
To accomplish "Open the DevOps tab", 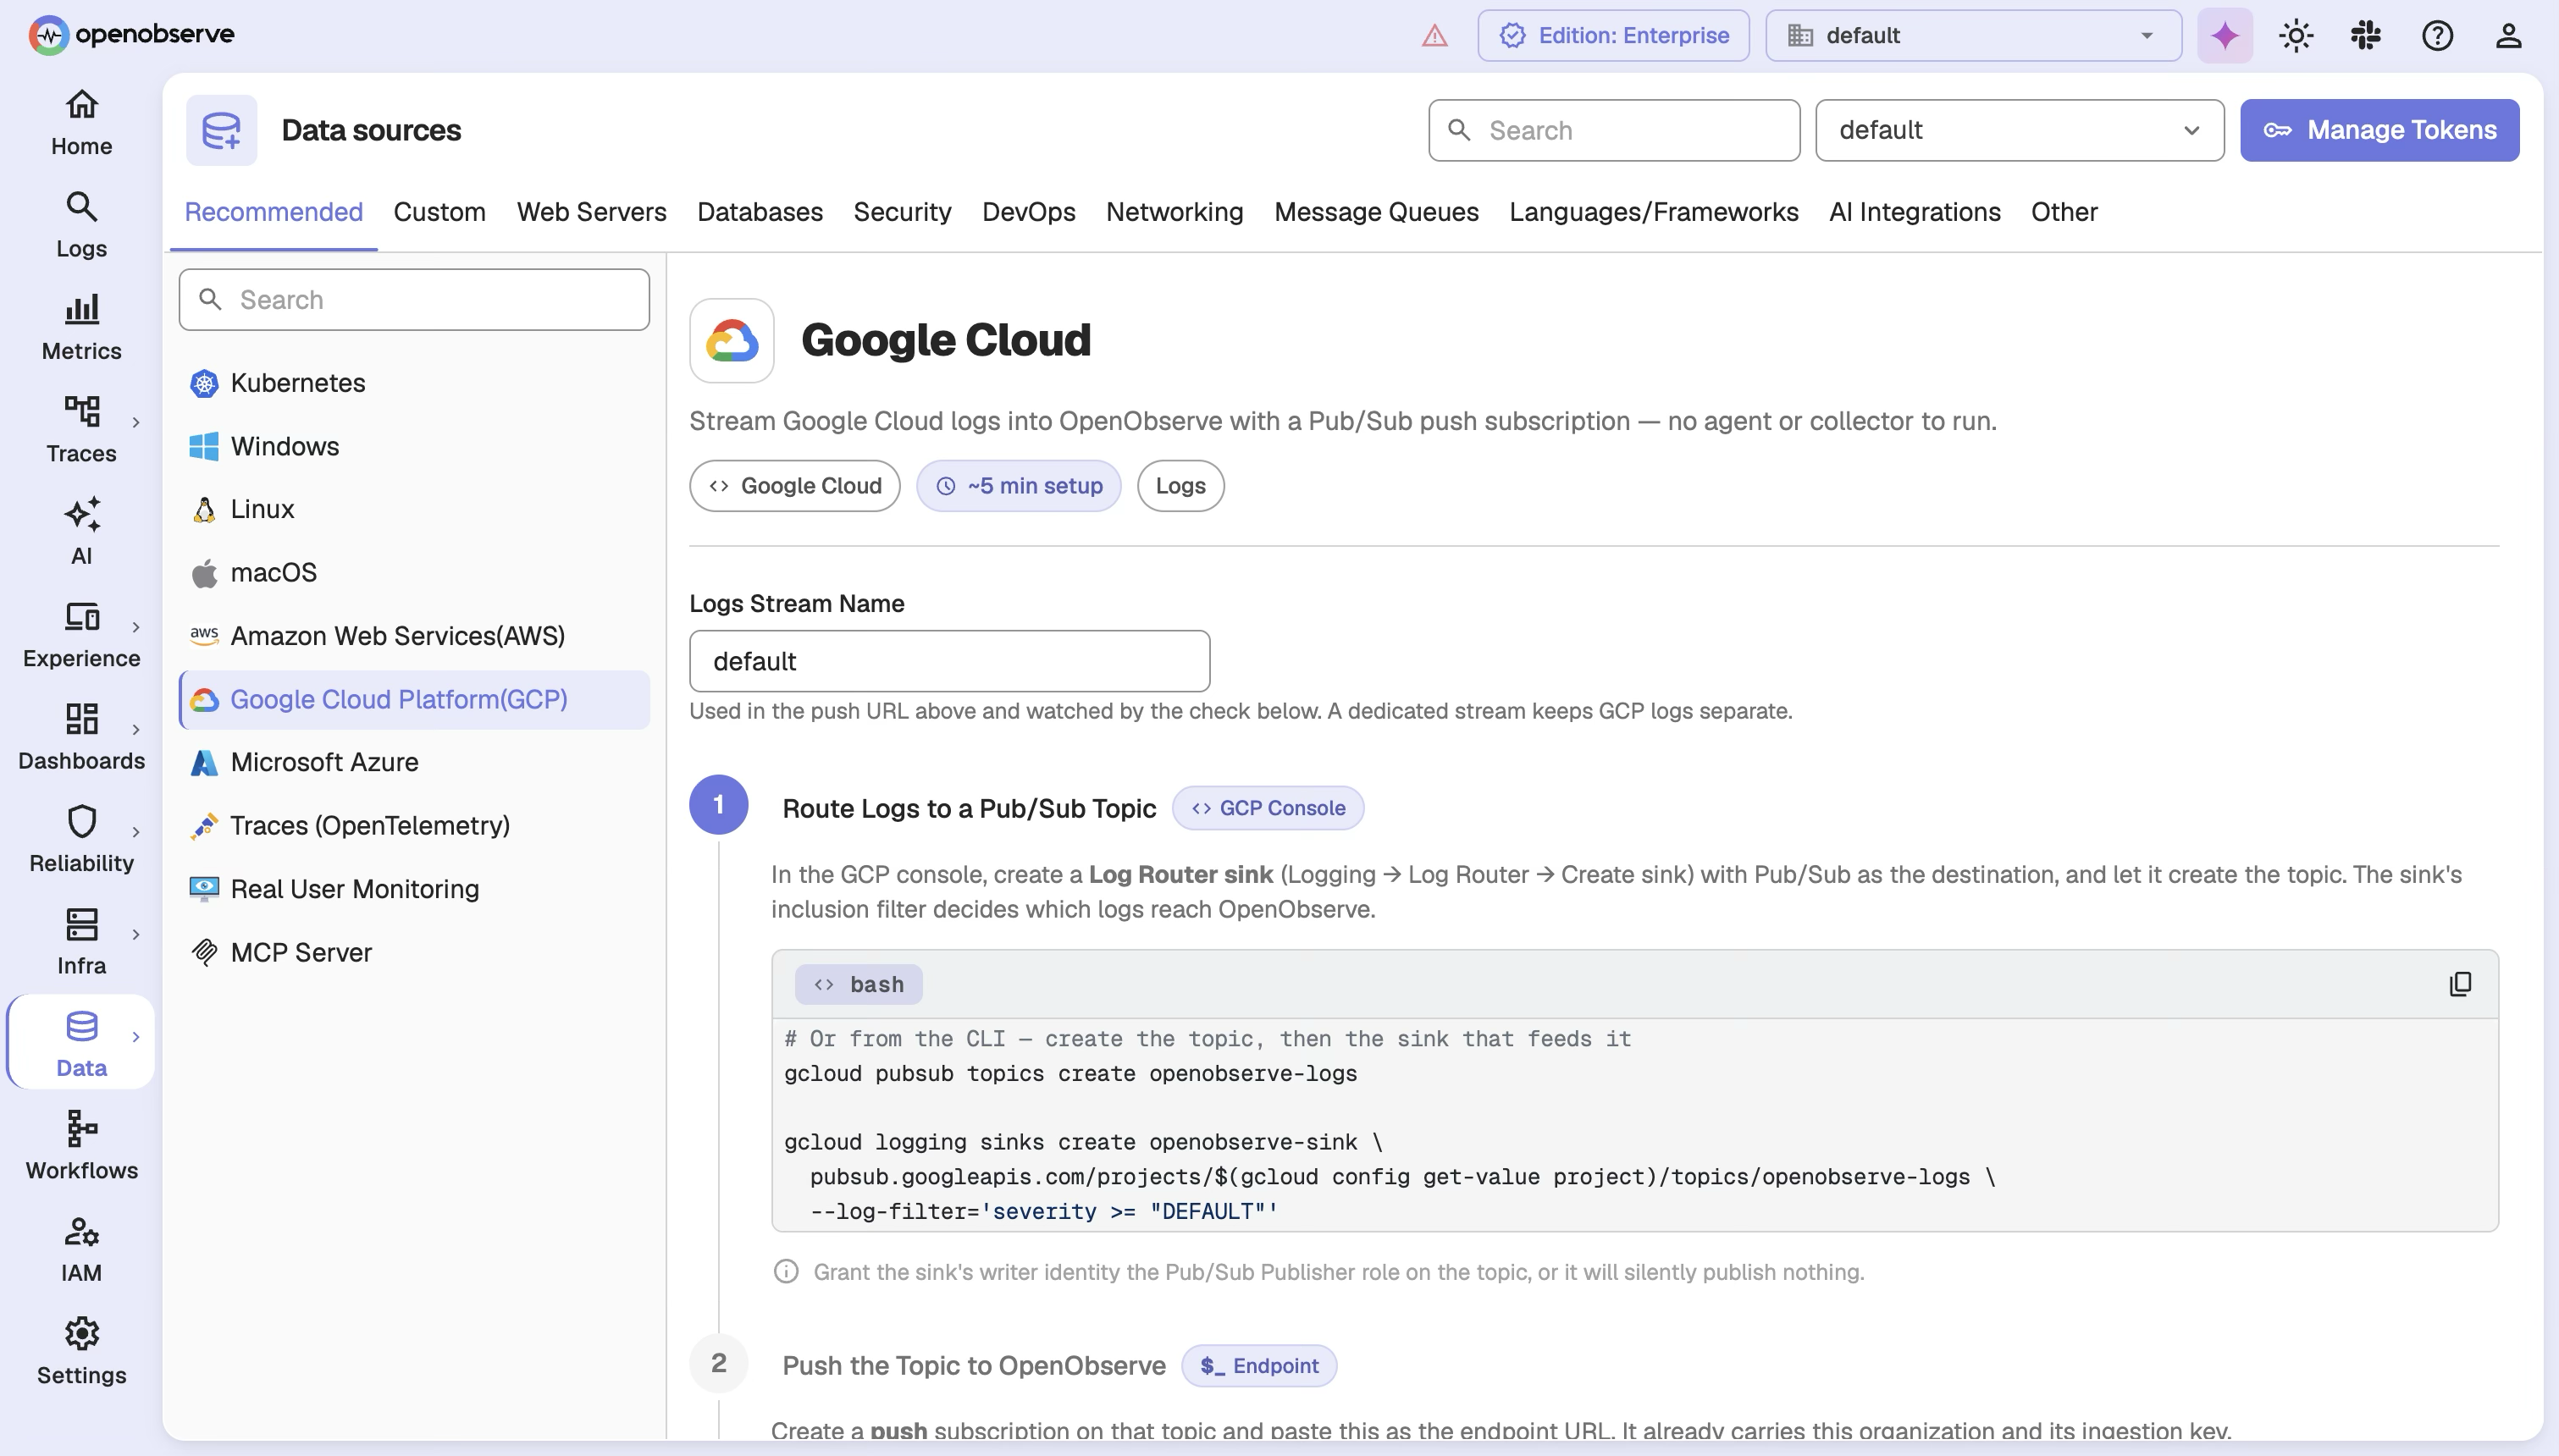I will [1028, 212].
